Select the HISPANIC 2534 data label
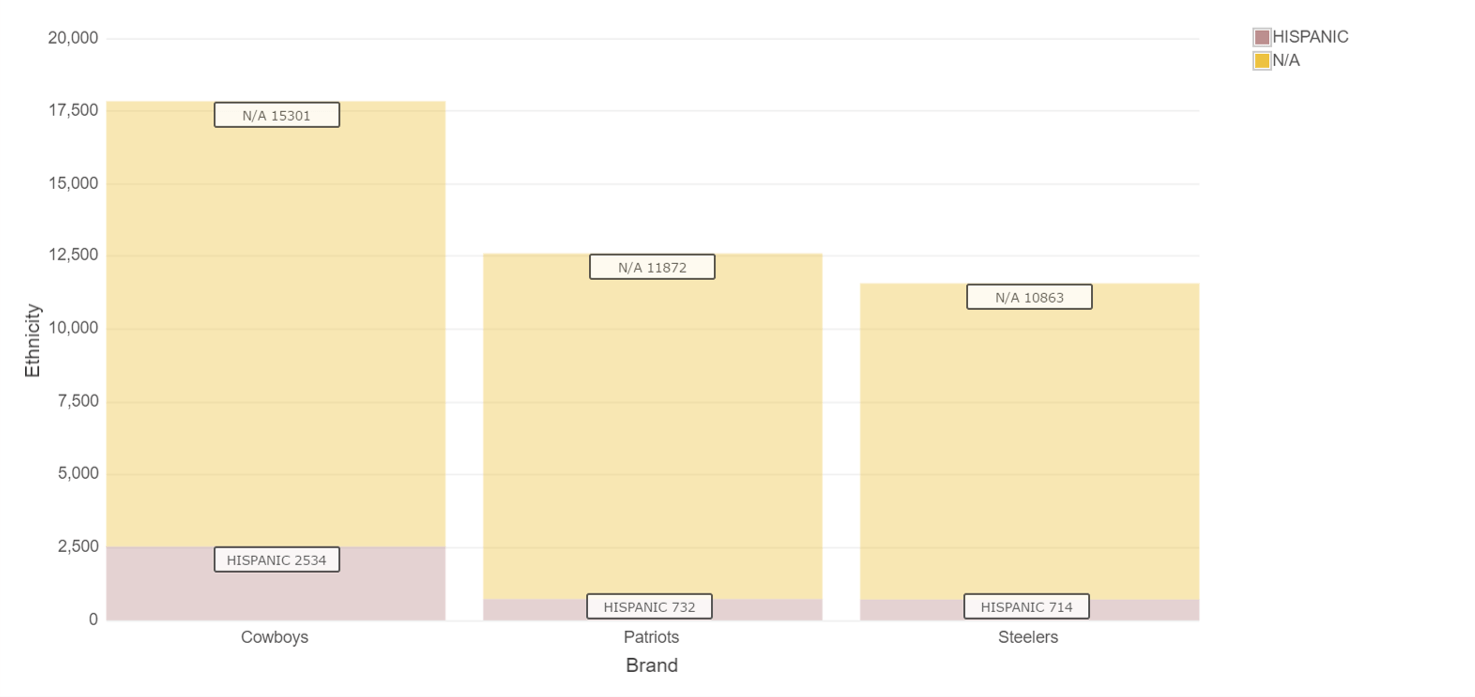1475x697 pixels. coord(277,560)
